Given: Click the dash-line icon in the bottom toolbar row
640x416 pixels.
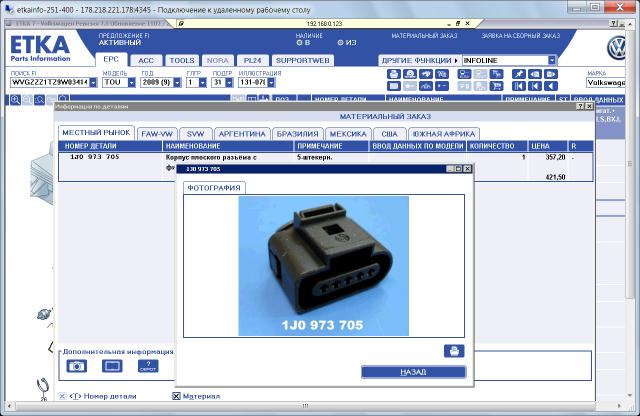Looking at the screenshot, I should point(442,86).
